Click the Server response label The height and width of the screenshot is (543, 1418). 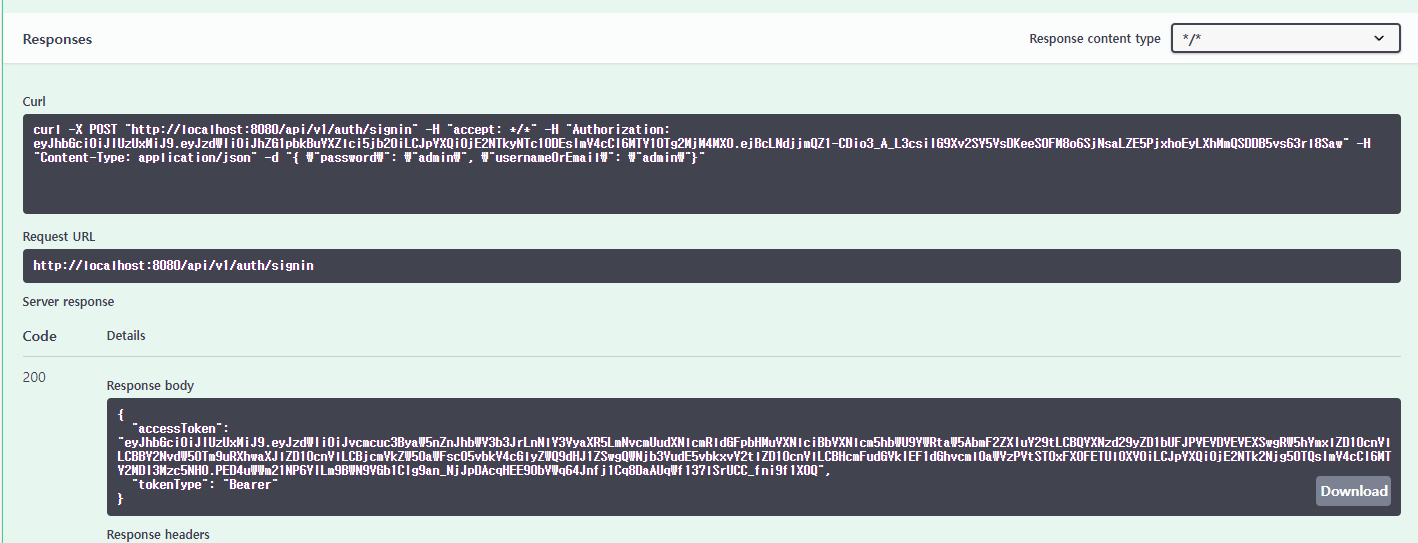pos(68,302)
